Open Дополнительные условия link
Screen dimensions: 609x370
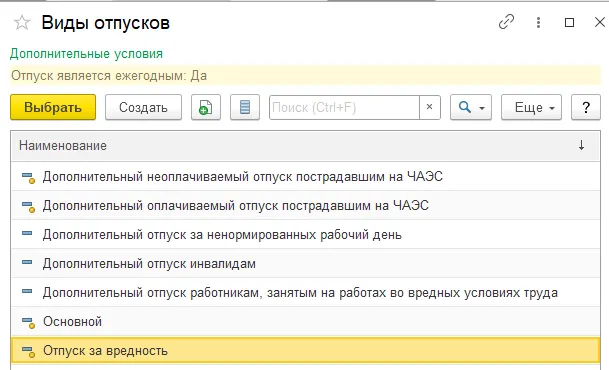(86, 54)
